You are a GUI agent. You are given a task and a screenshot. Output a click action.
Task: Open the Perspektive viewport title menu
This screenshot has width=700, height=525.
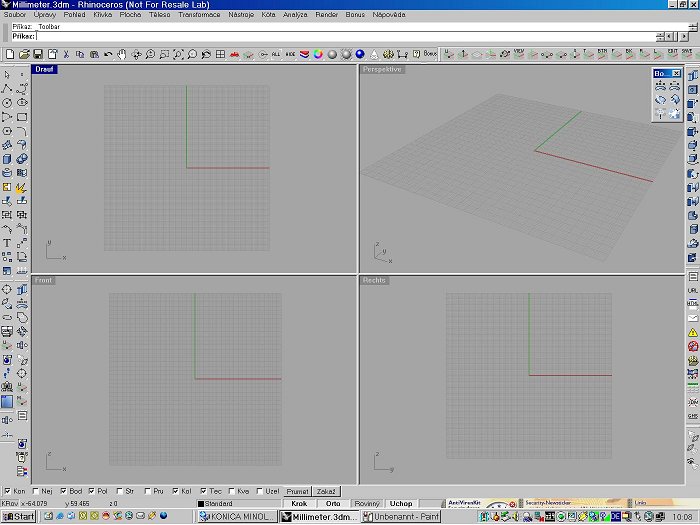click(x=382, y=70)
